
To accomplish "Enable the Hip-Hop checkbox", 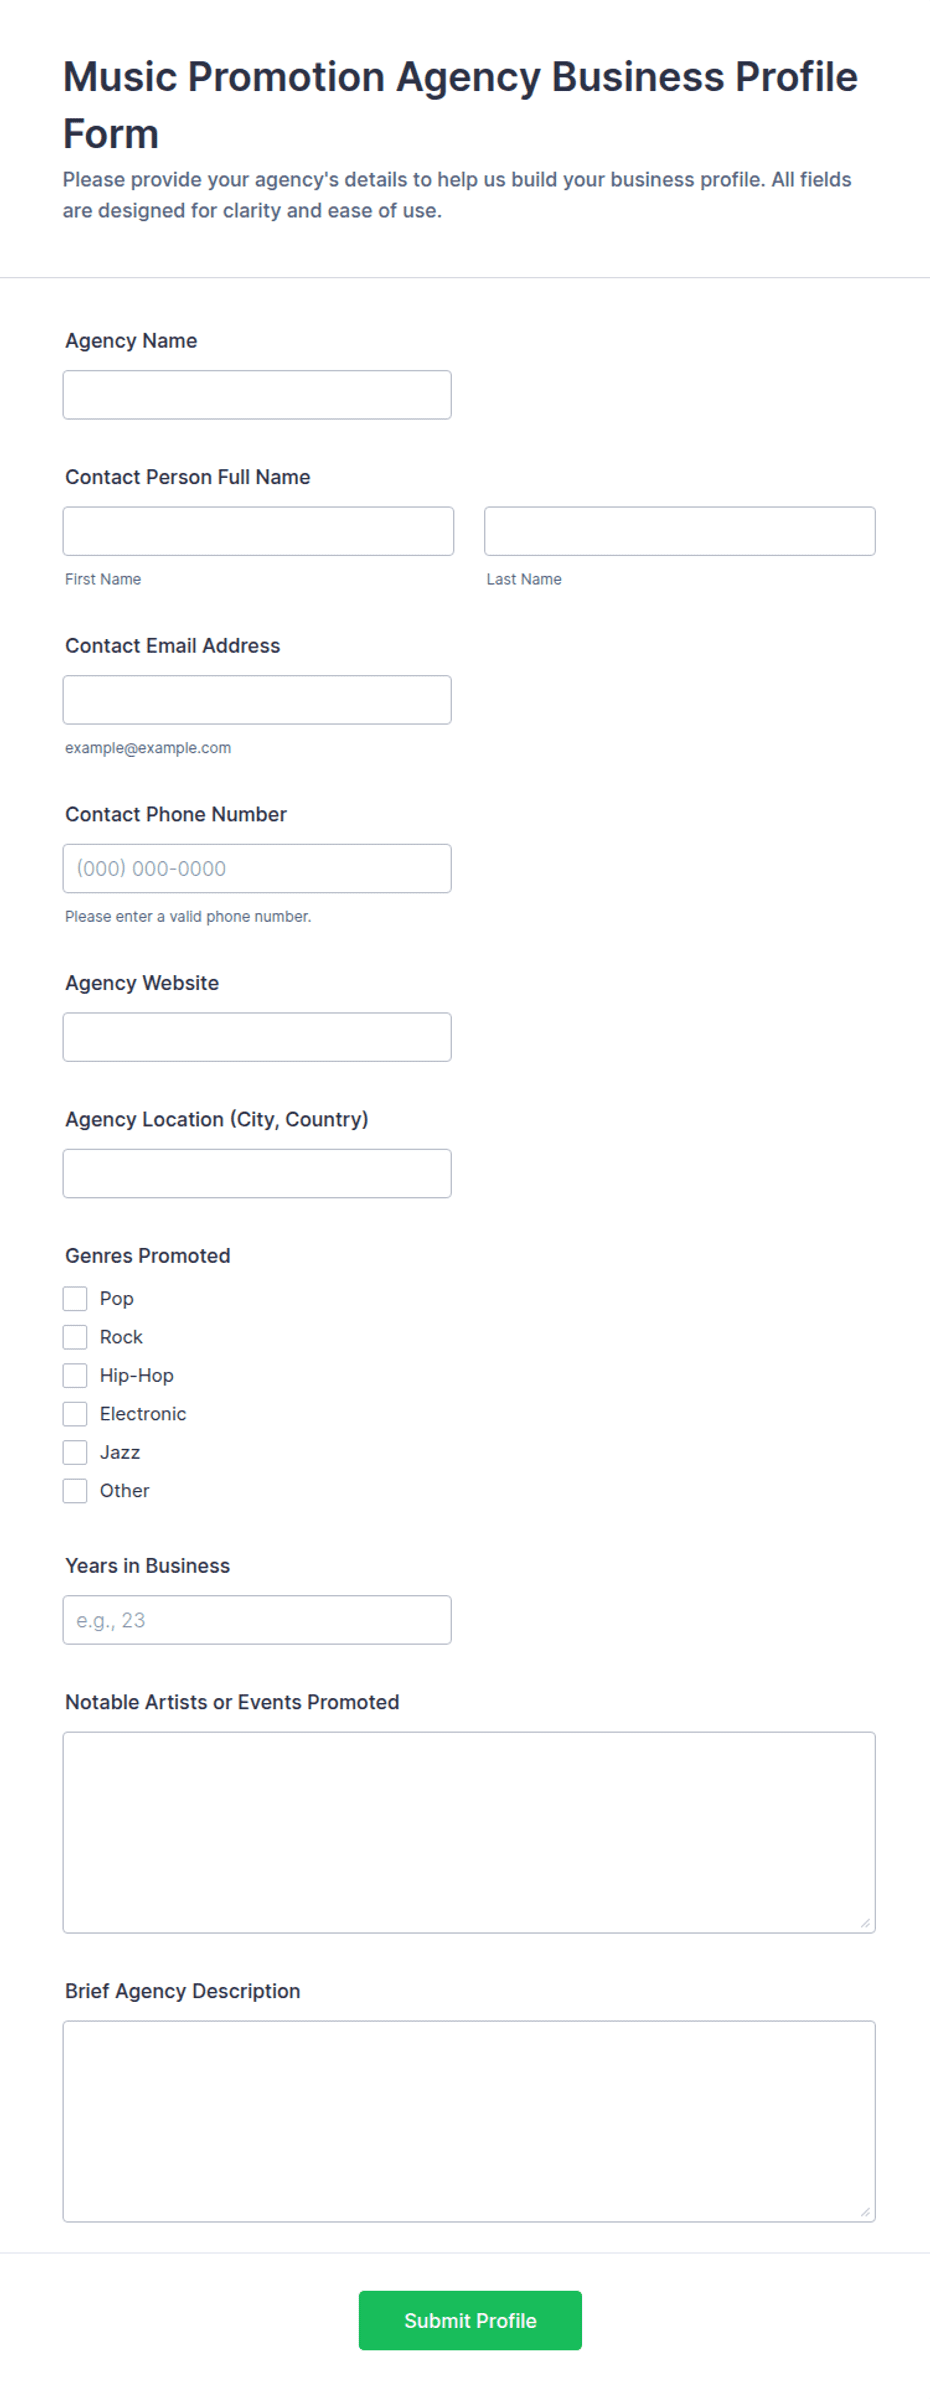I will click(75, 1376).
